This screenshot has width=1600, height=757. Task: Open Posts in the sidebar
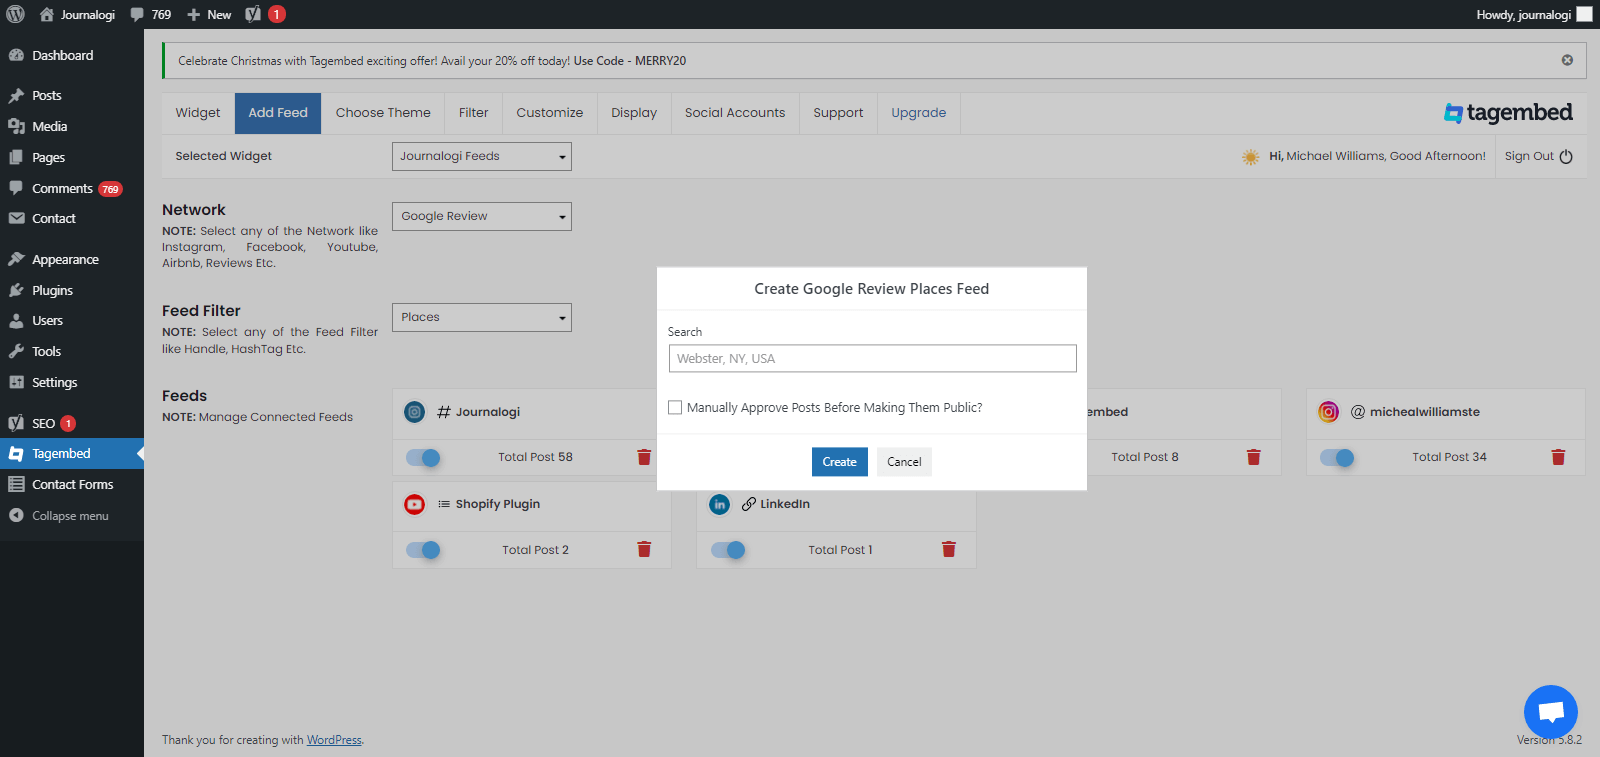click(46, 95)
